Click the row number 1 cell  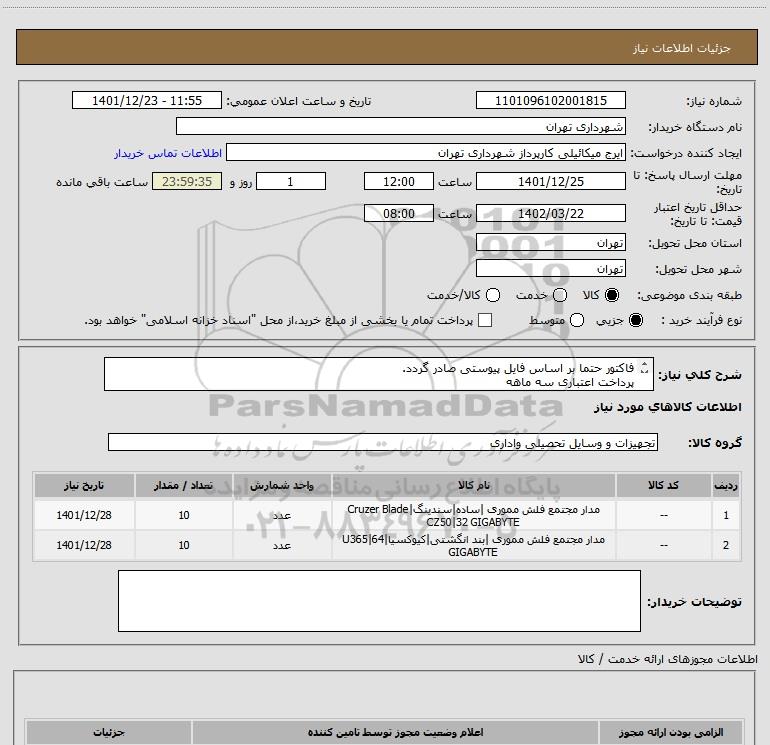pos(726,516)
